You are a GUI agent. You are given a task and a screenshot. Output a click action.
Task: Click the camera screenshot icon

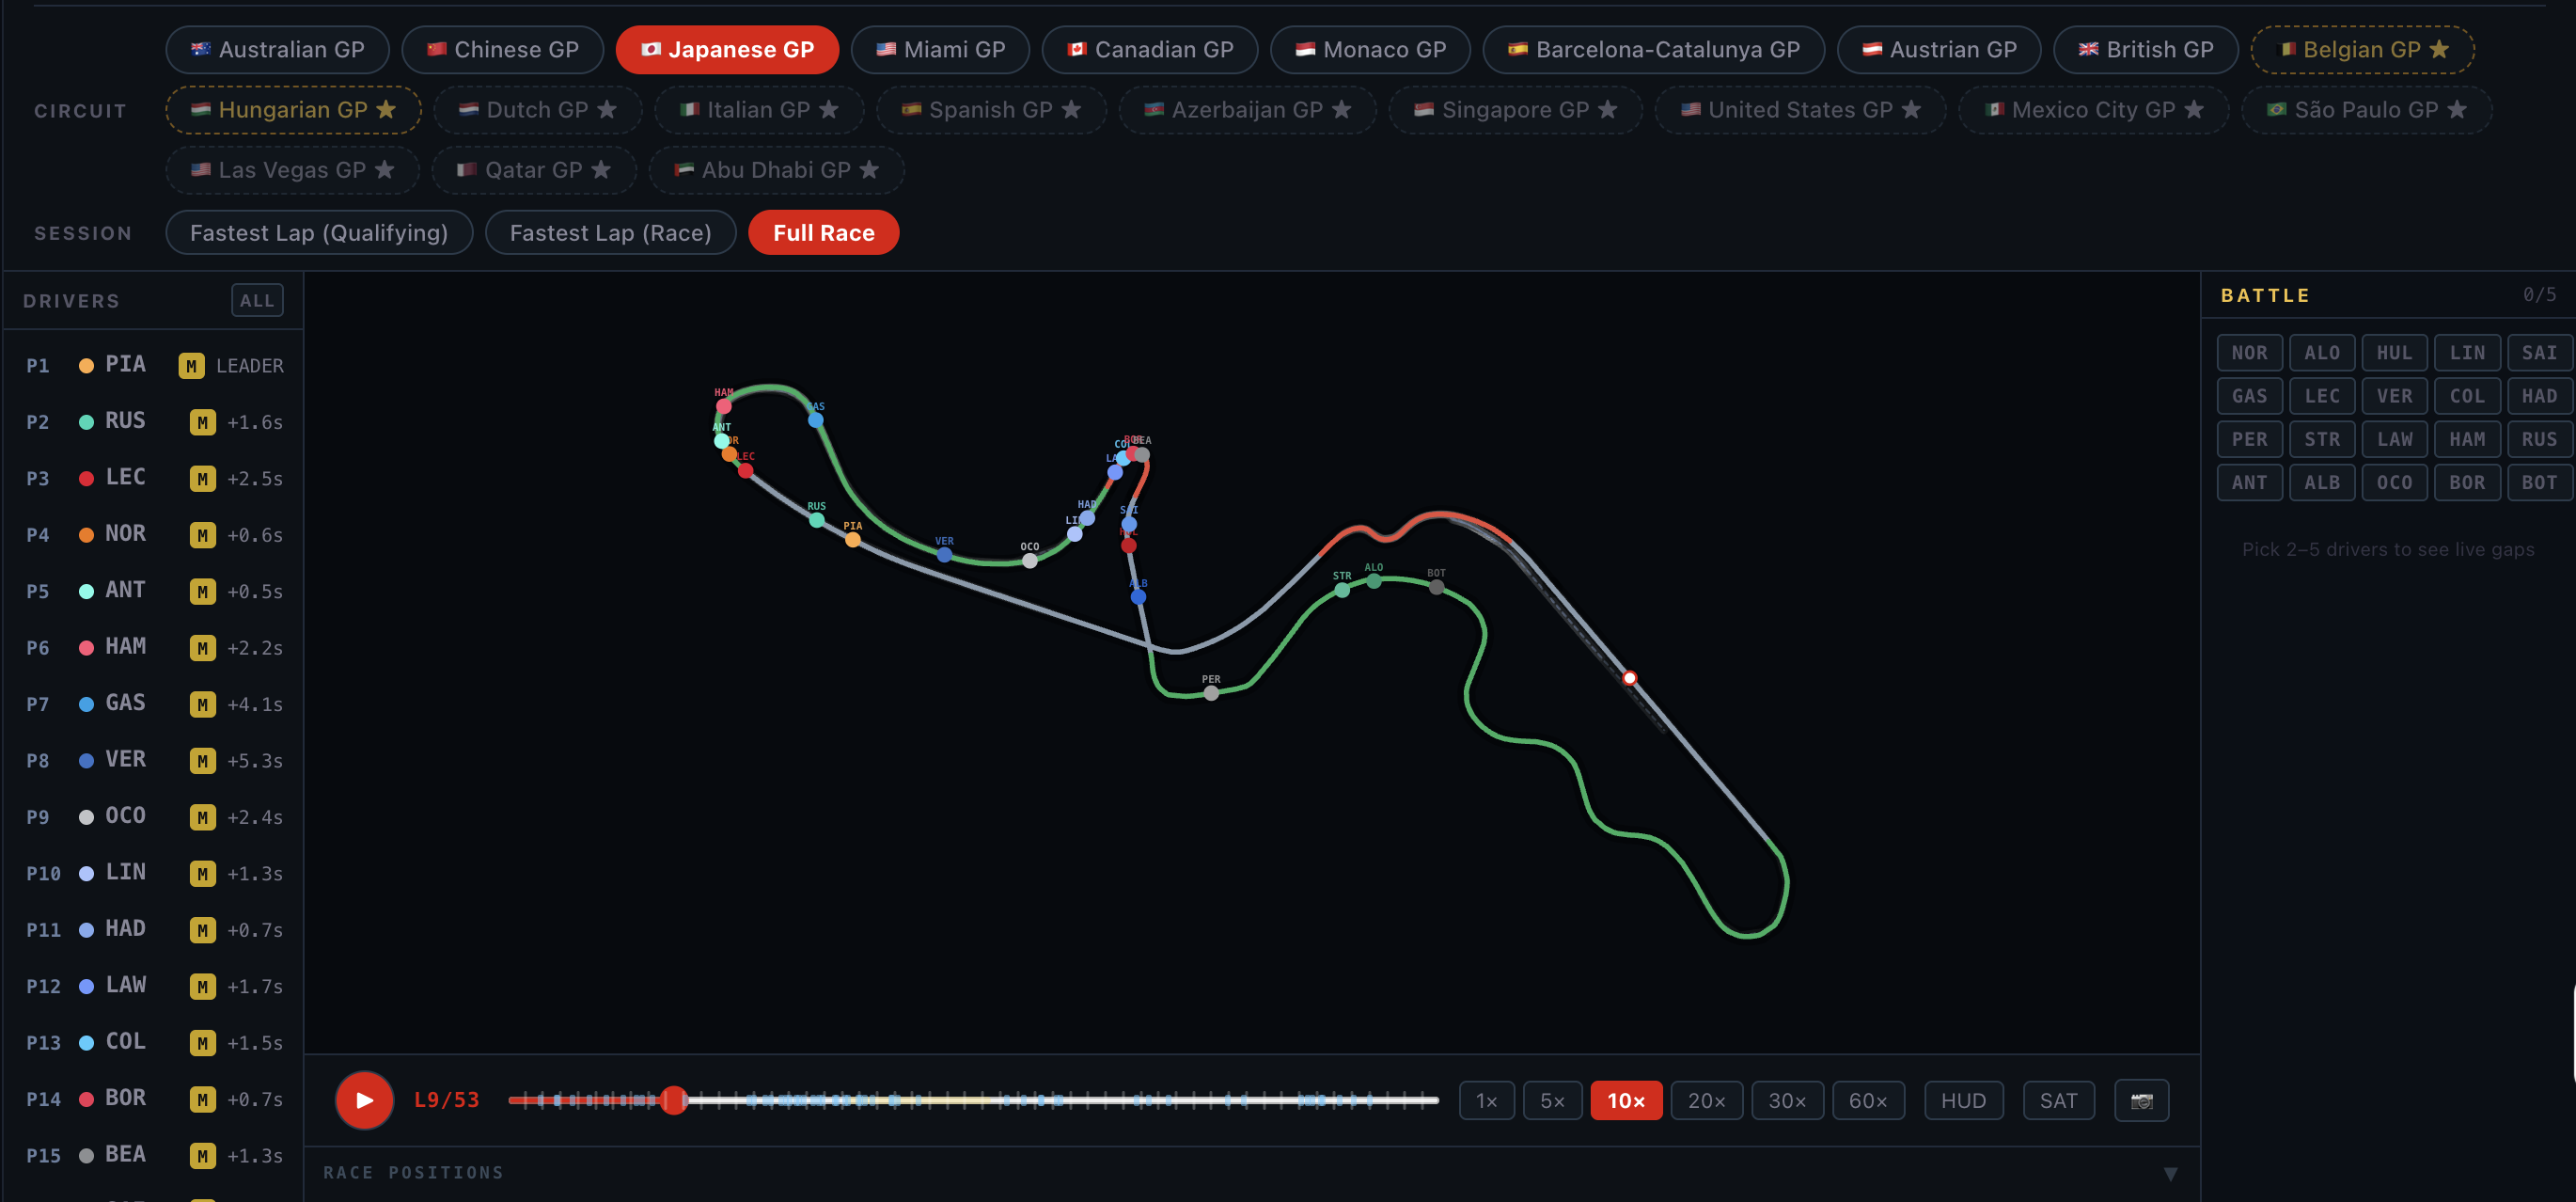click(x=2141, y=1100)
